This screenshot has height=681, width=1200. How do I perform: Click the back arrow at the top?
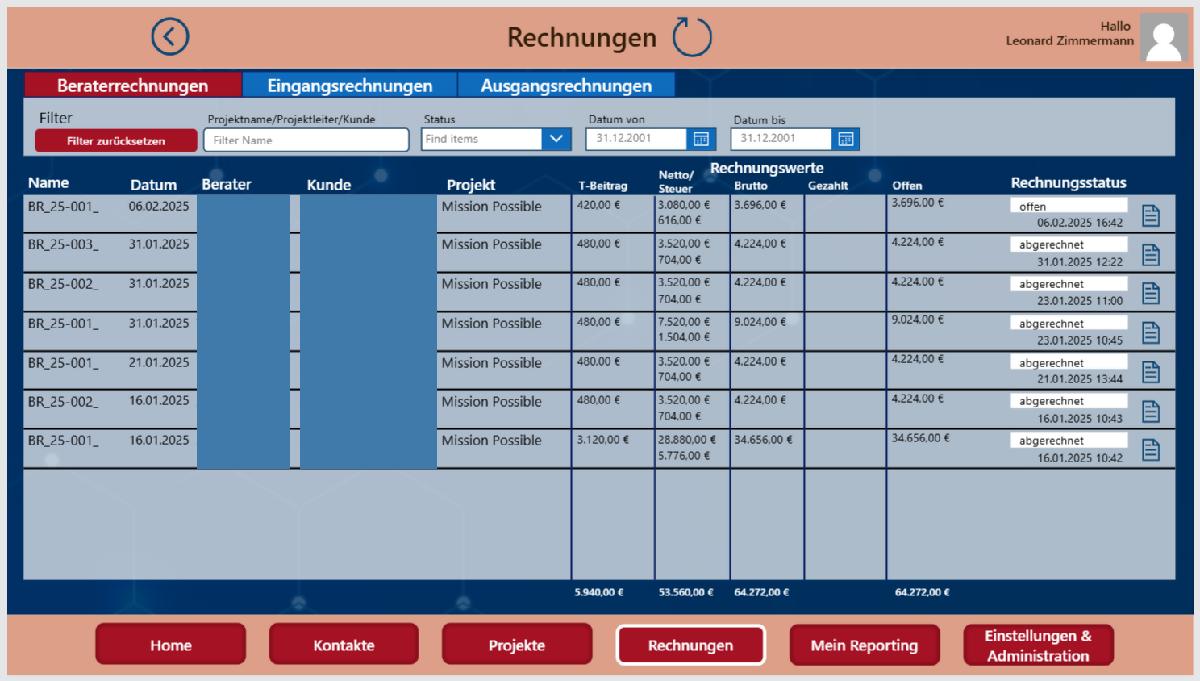pyautogui.click(x=170, y=36)
